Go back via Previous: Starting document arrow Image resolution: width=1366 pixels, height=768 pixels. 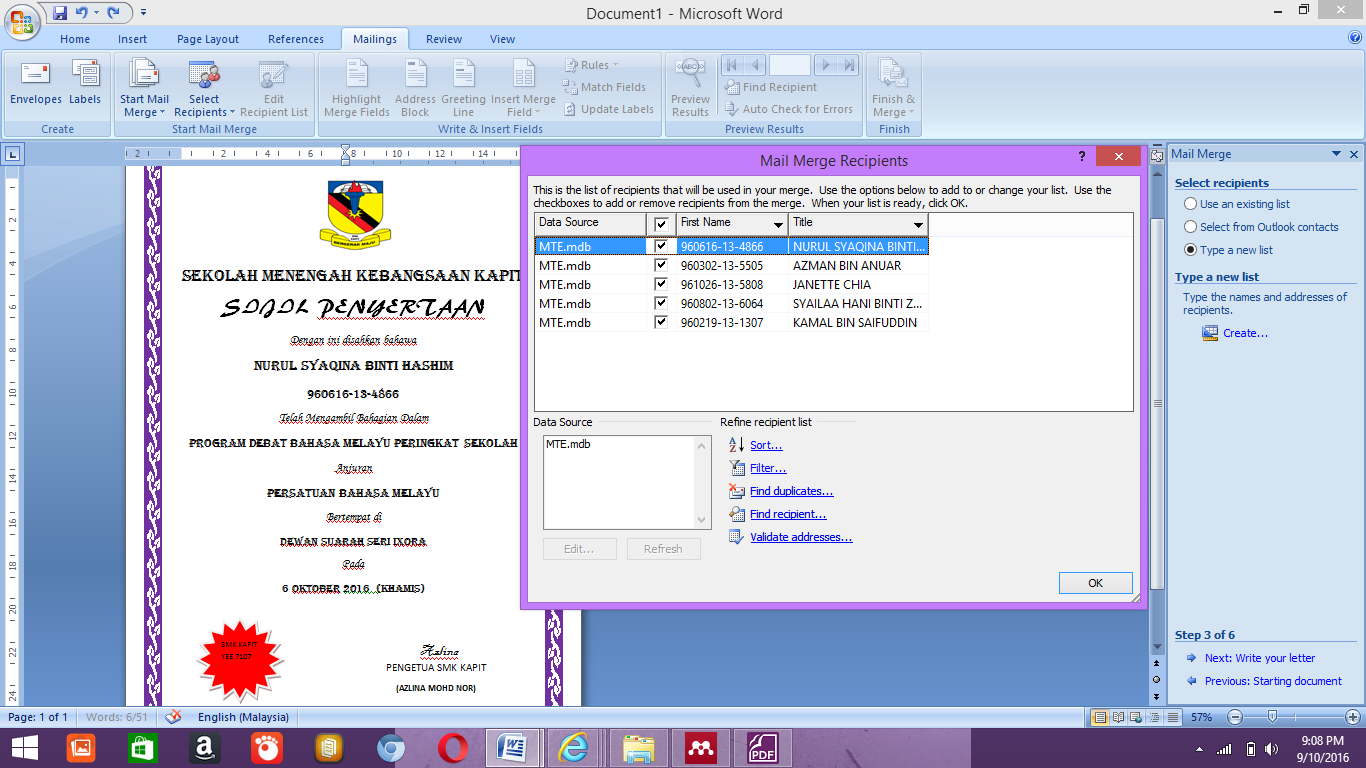[1191, 681]
